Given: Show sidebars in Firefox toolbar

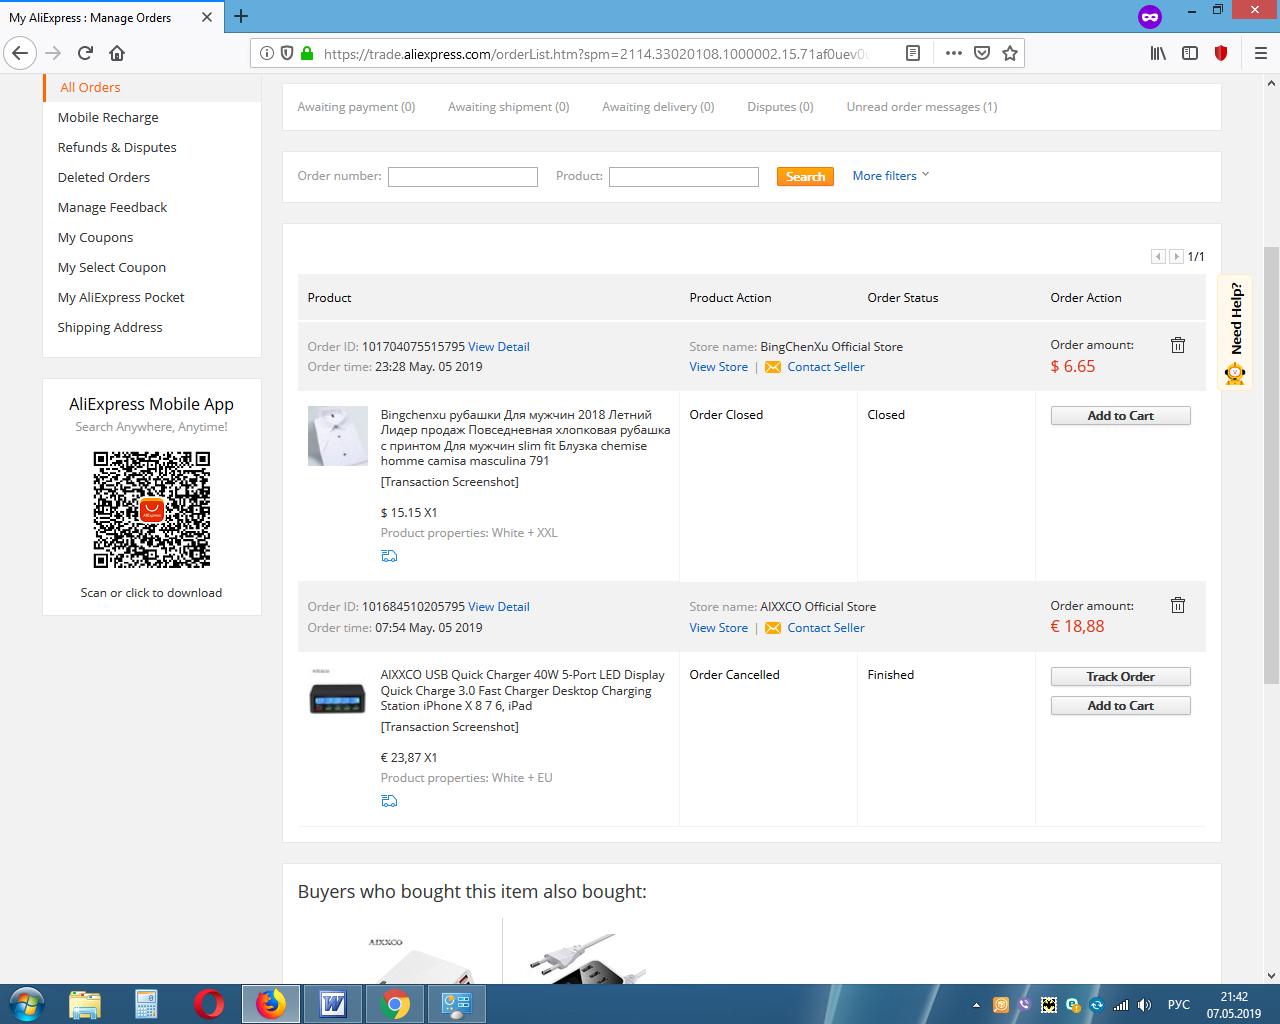Looking at the screenshot, I should (1190, 53).
